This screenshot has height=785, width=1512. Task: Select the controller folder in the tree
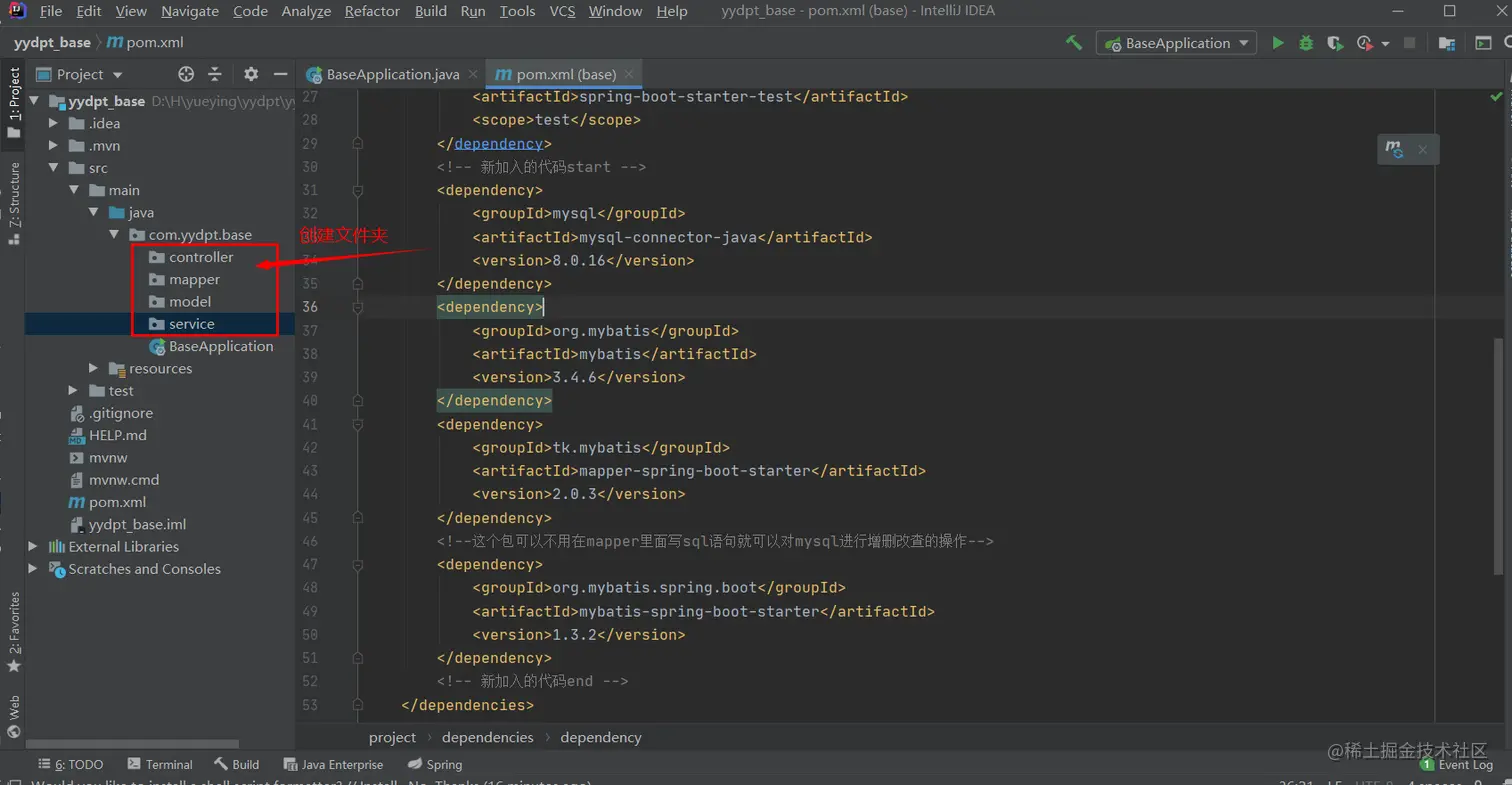[201, 257]
